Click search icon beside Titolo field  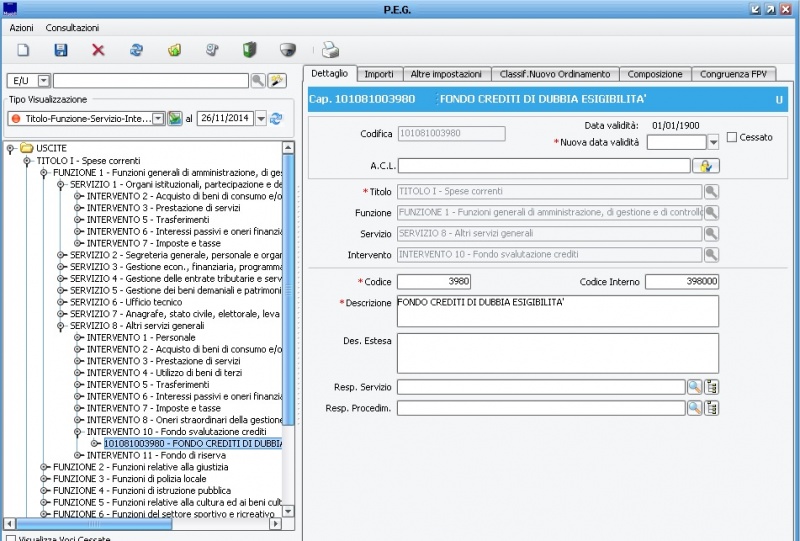(711, 192)
